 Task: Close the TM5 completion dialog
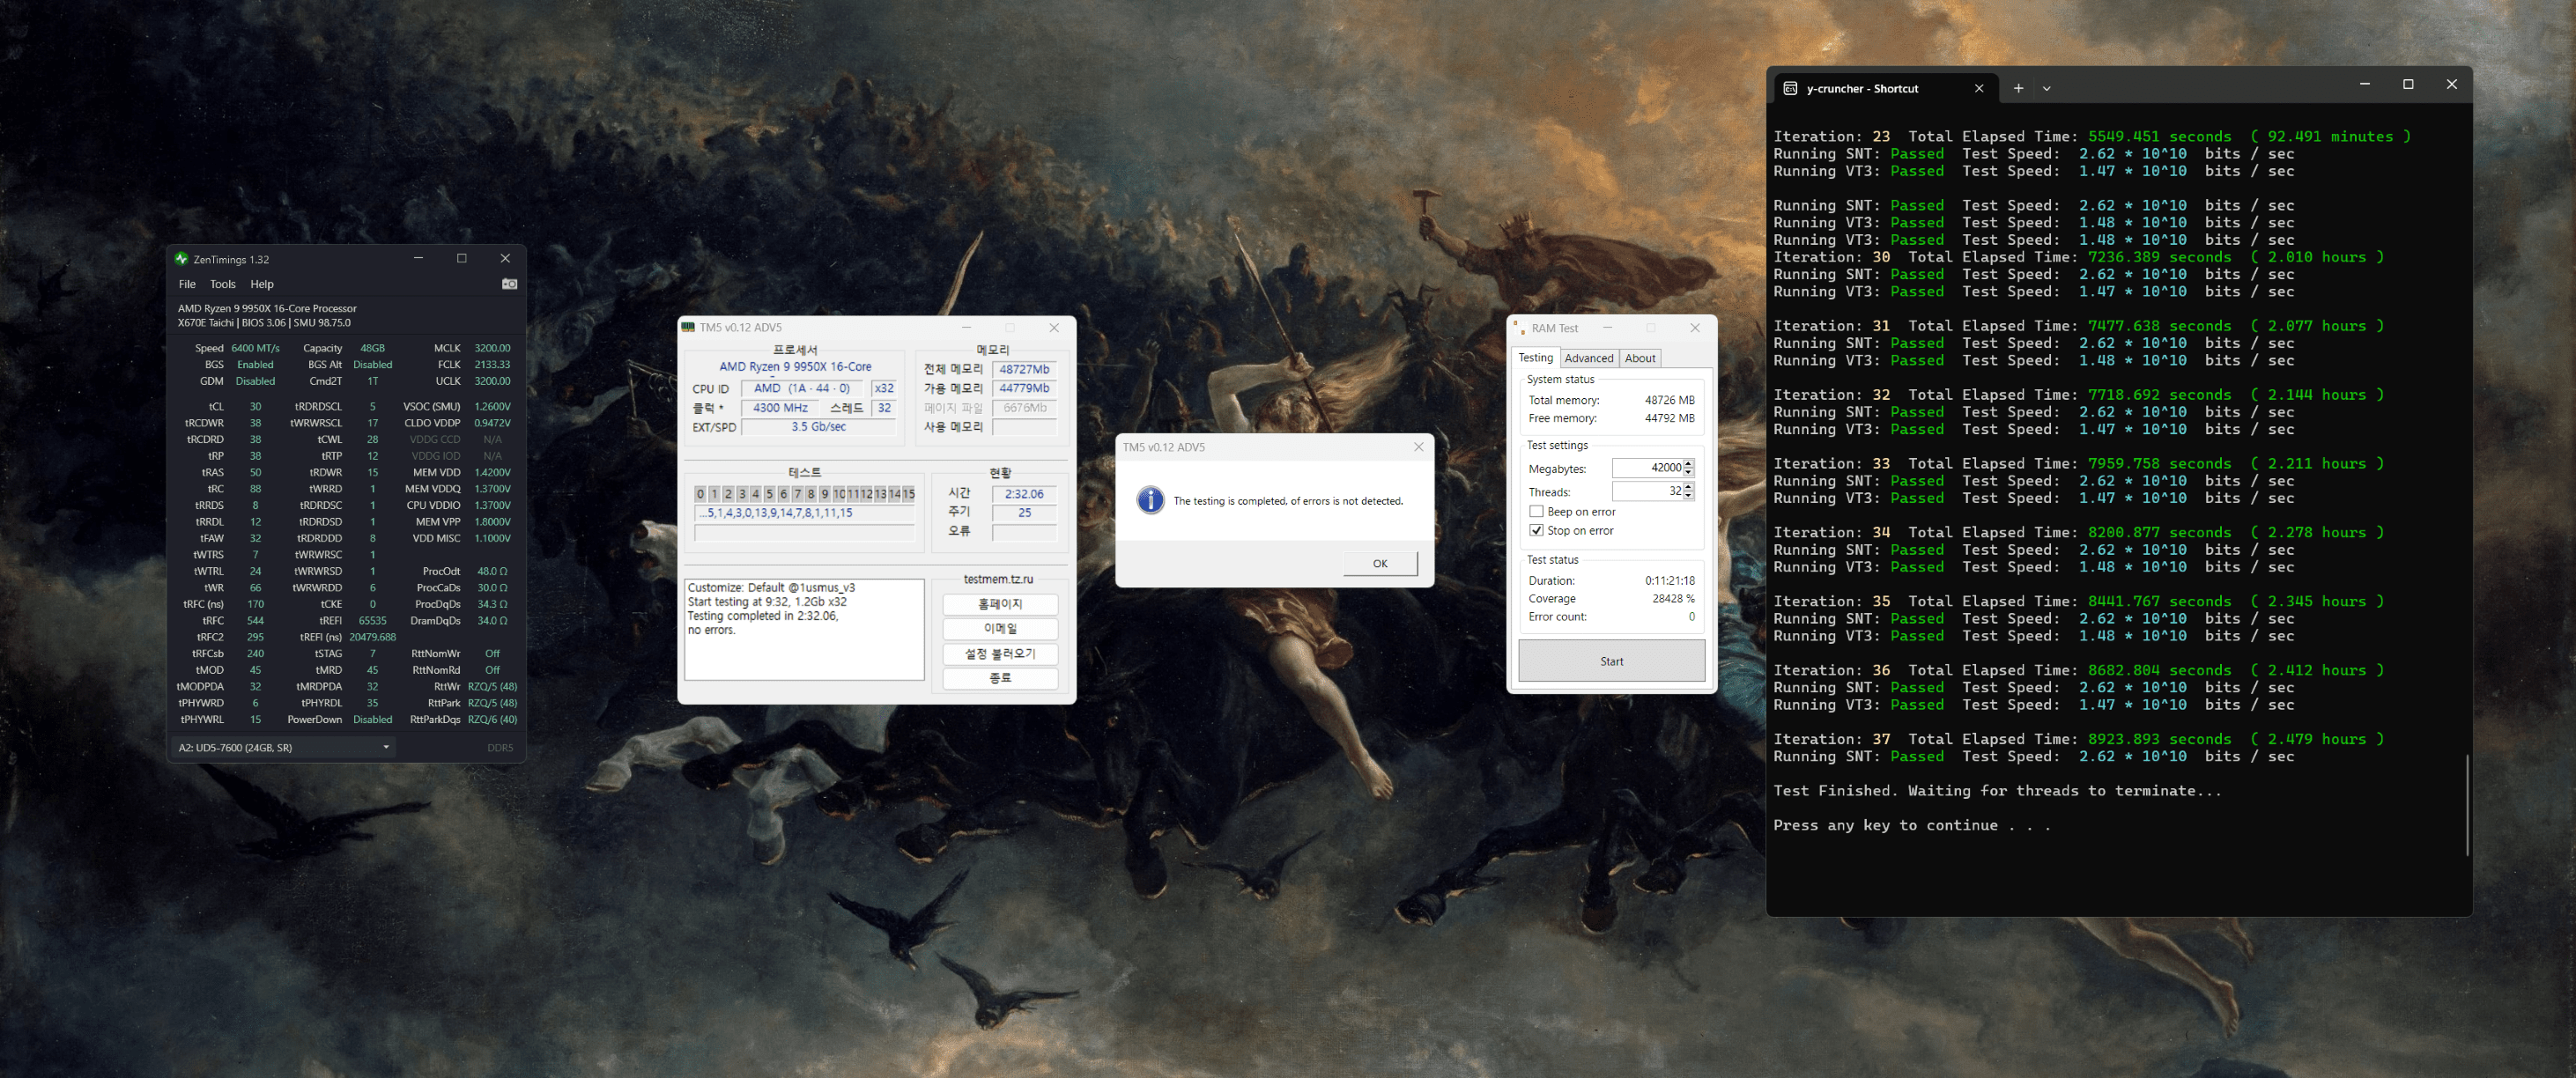coord(1418,447)
